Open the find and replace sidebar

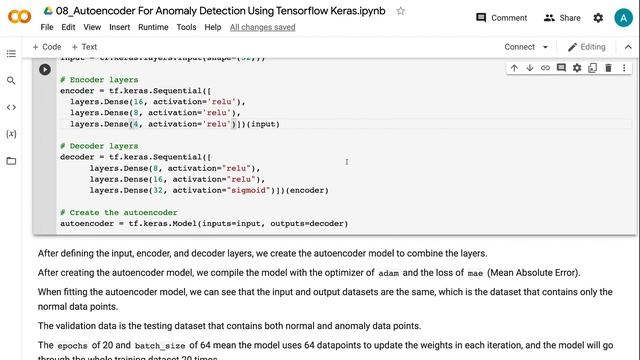pos(11,80)
